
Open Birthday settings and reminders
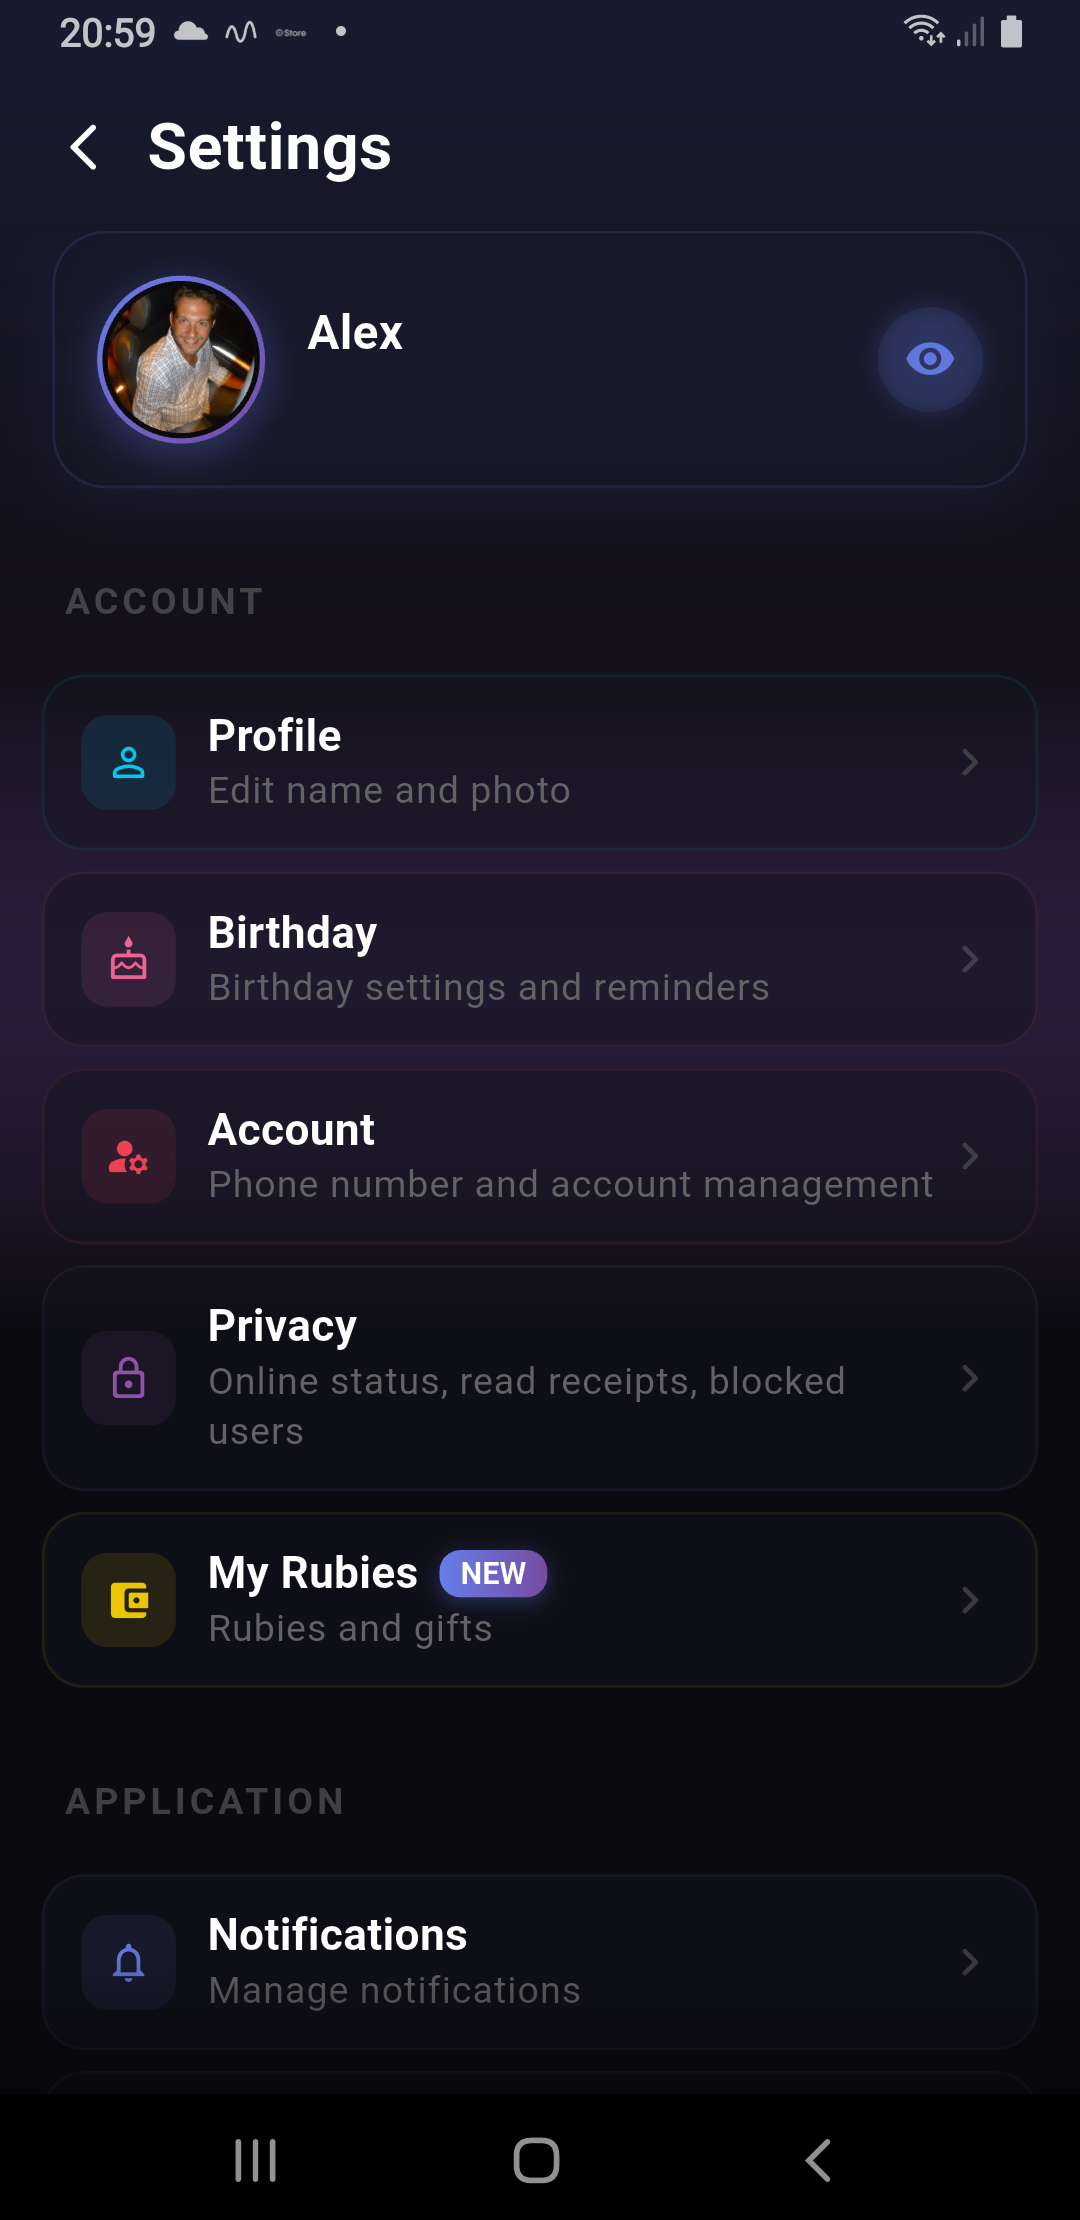(x=540, y=959)
